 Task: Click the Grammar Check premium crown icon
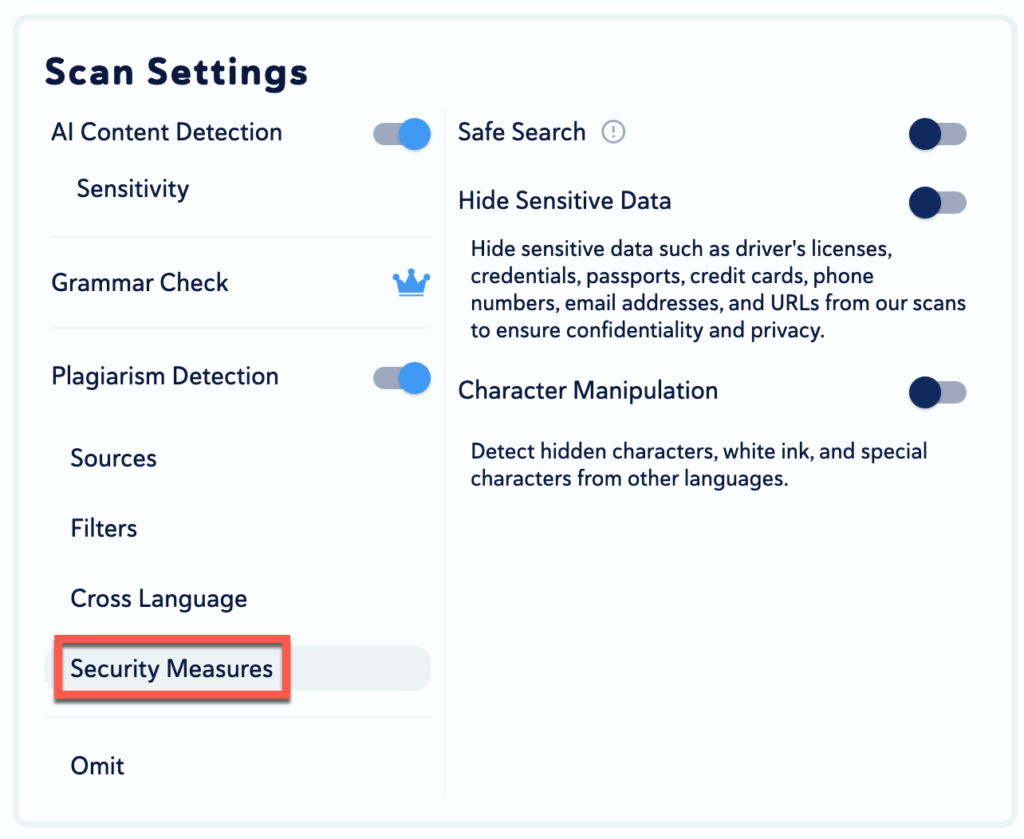pos(411,283)
